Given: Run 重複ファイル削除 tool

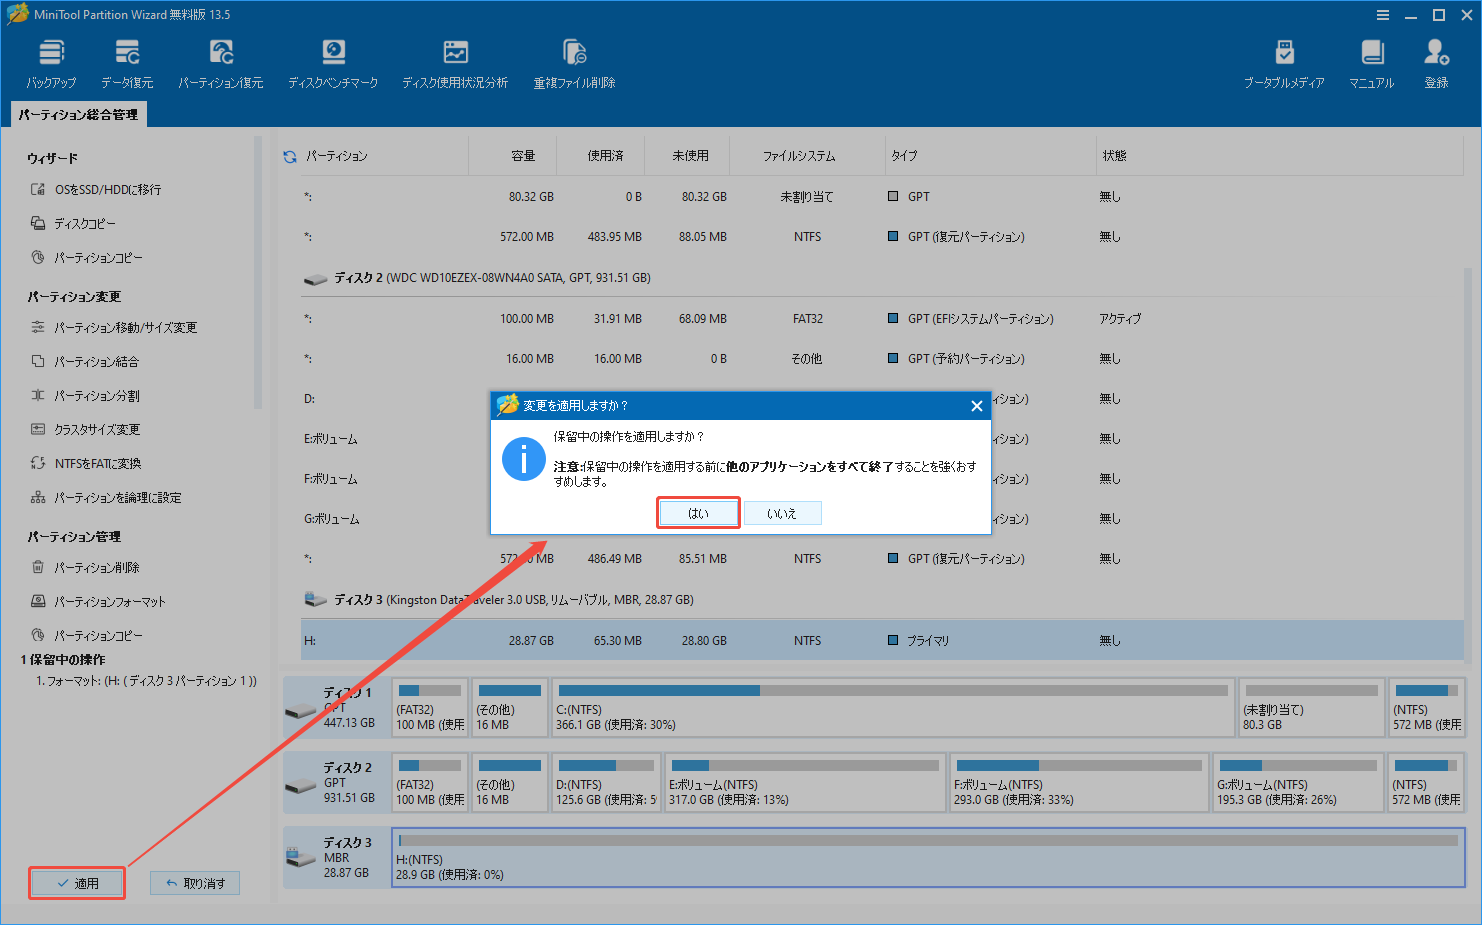Looking at the screenshot, I should (x=573, y=60).
